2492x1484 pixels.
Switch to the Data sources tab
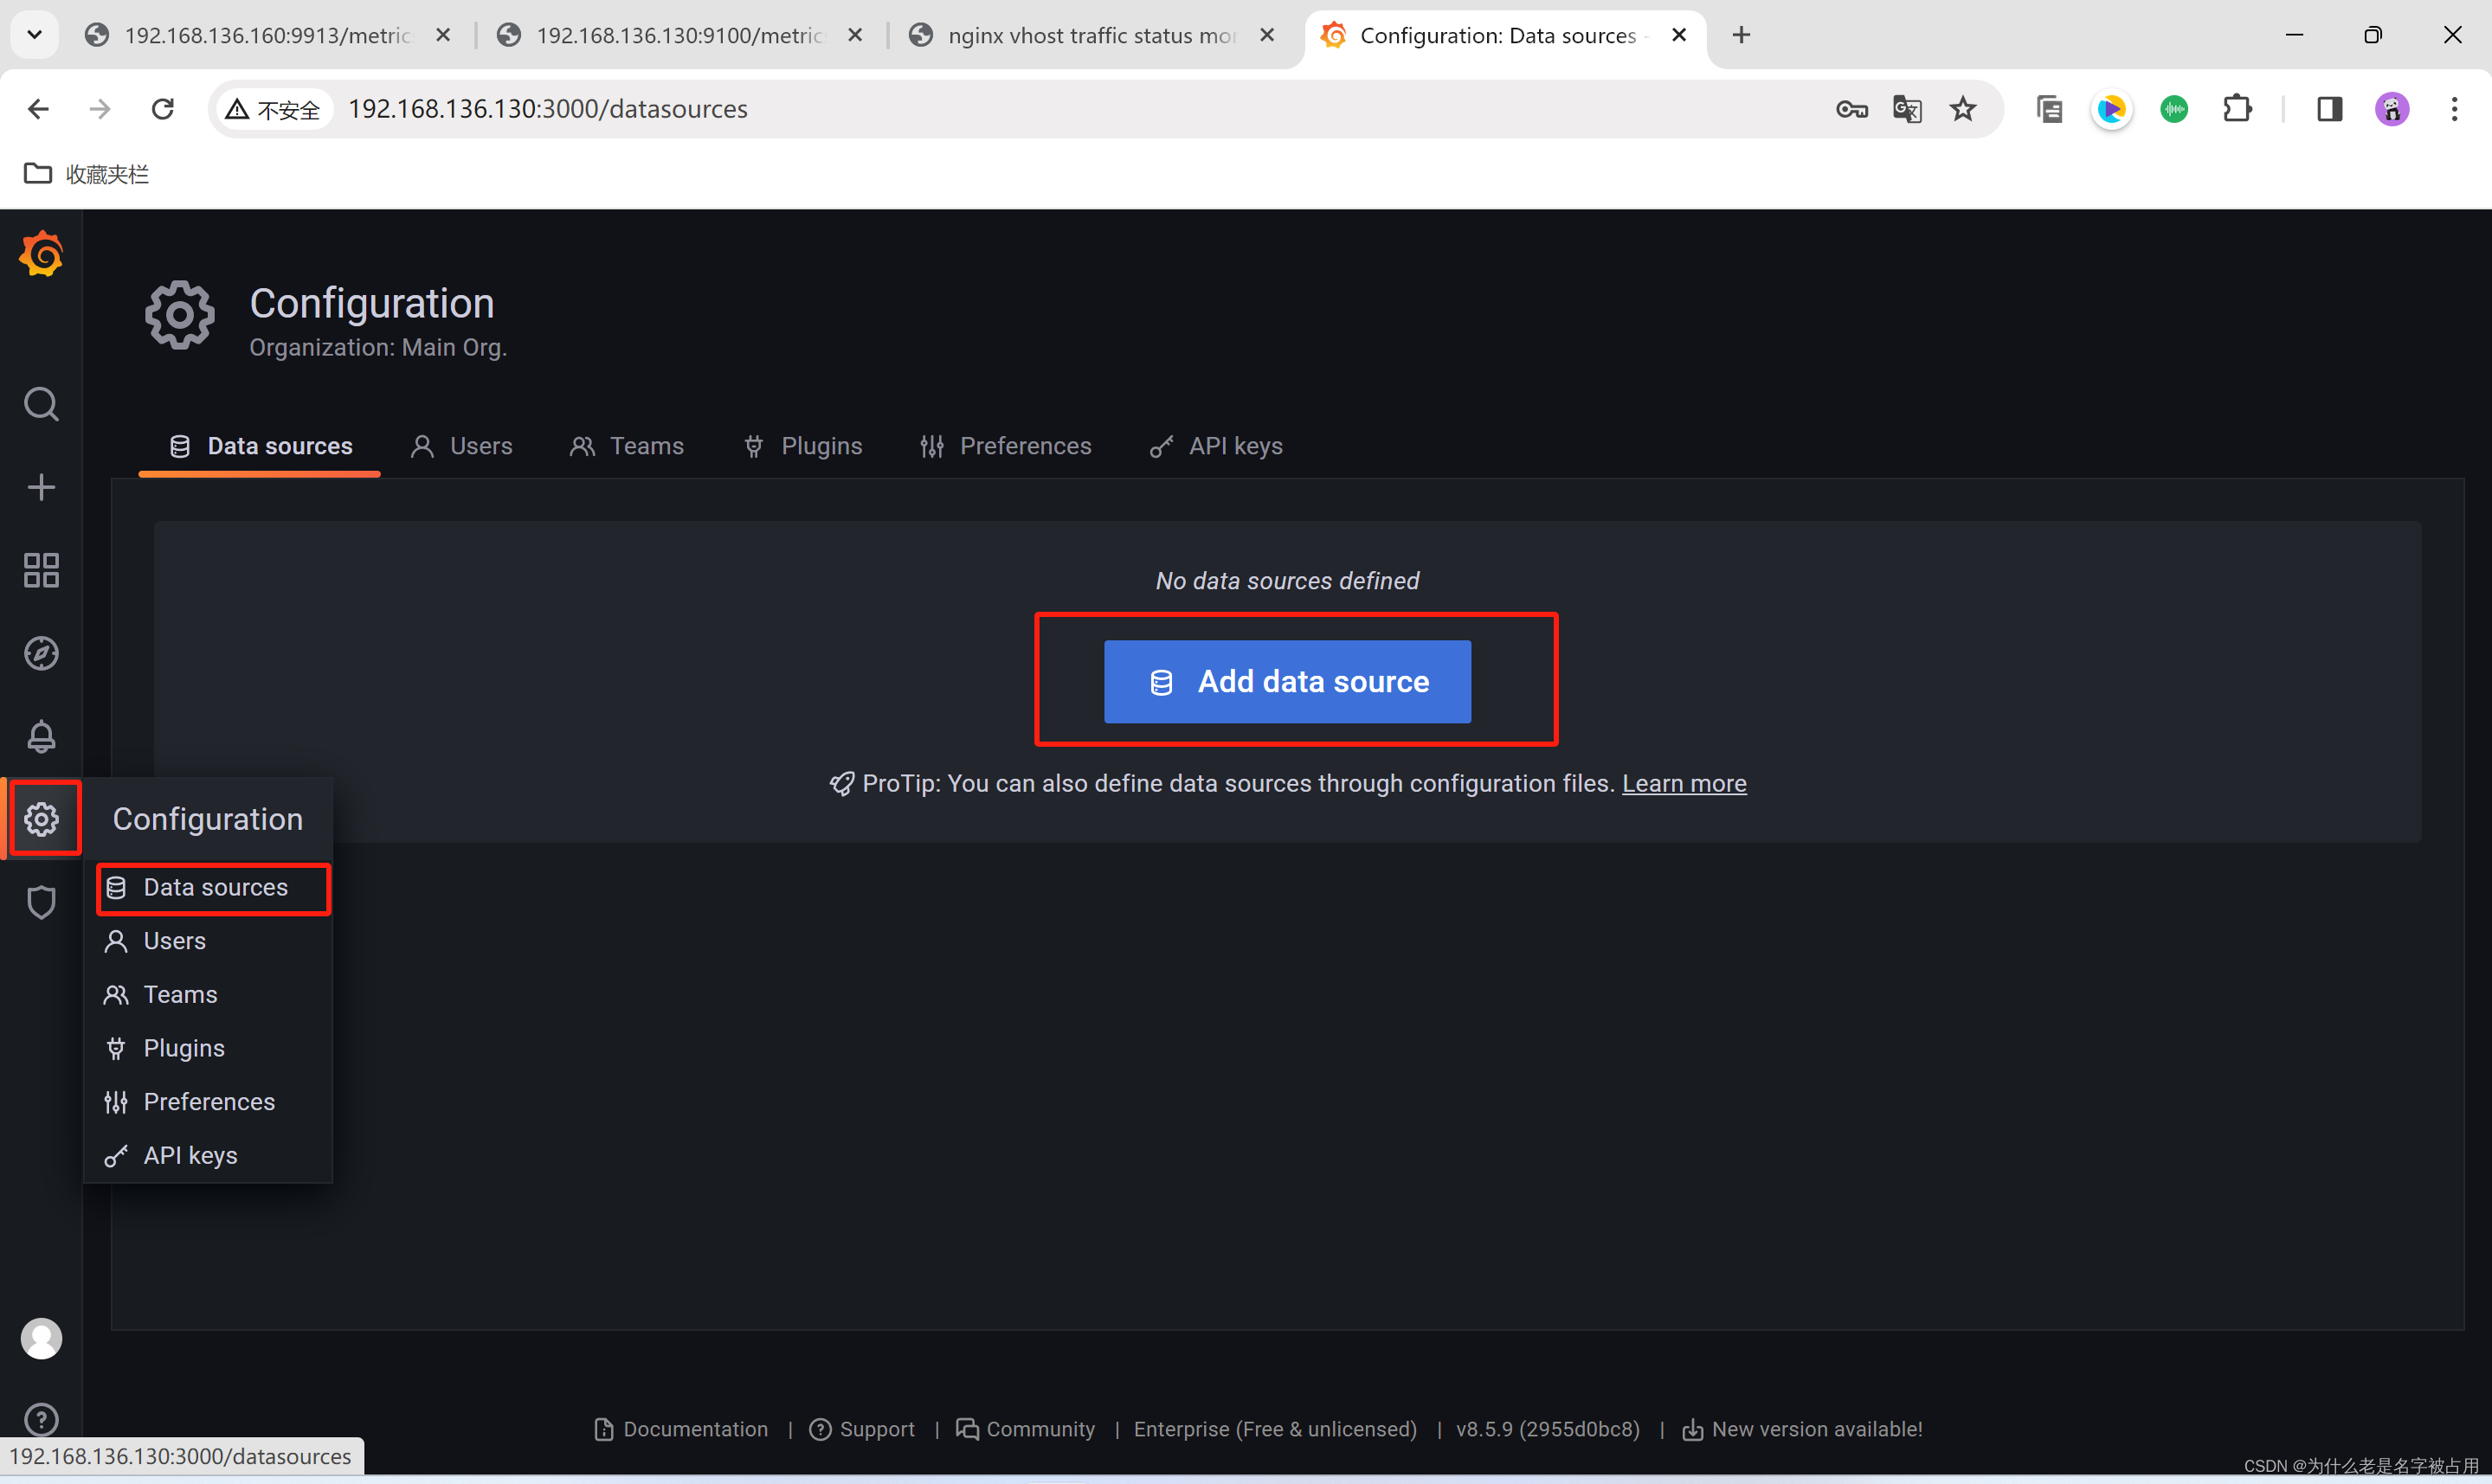(x=260, y=446)
